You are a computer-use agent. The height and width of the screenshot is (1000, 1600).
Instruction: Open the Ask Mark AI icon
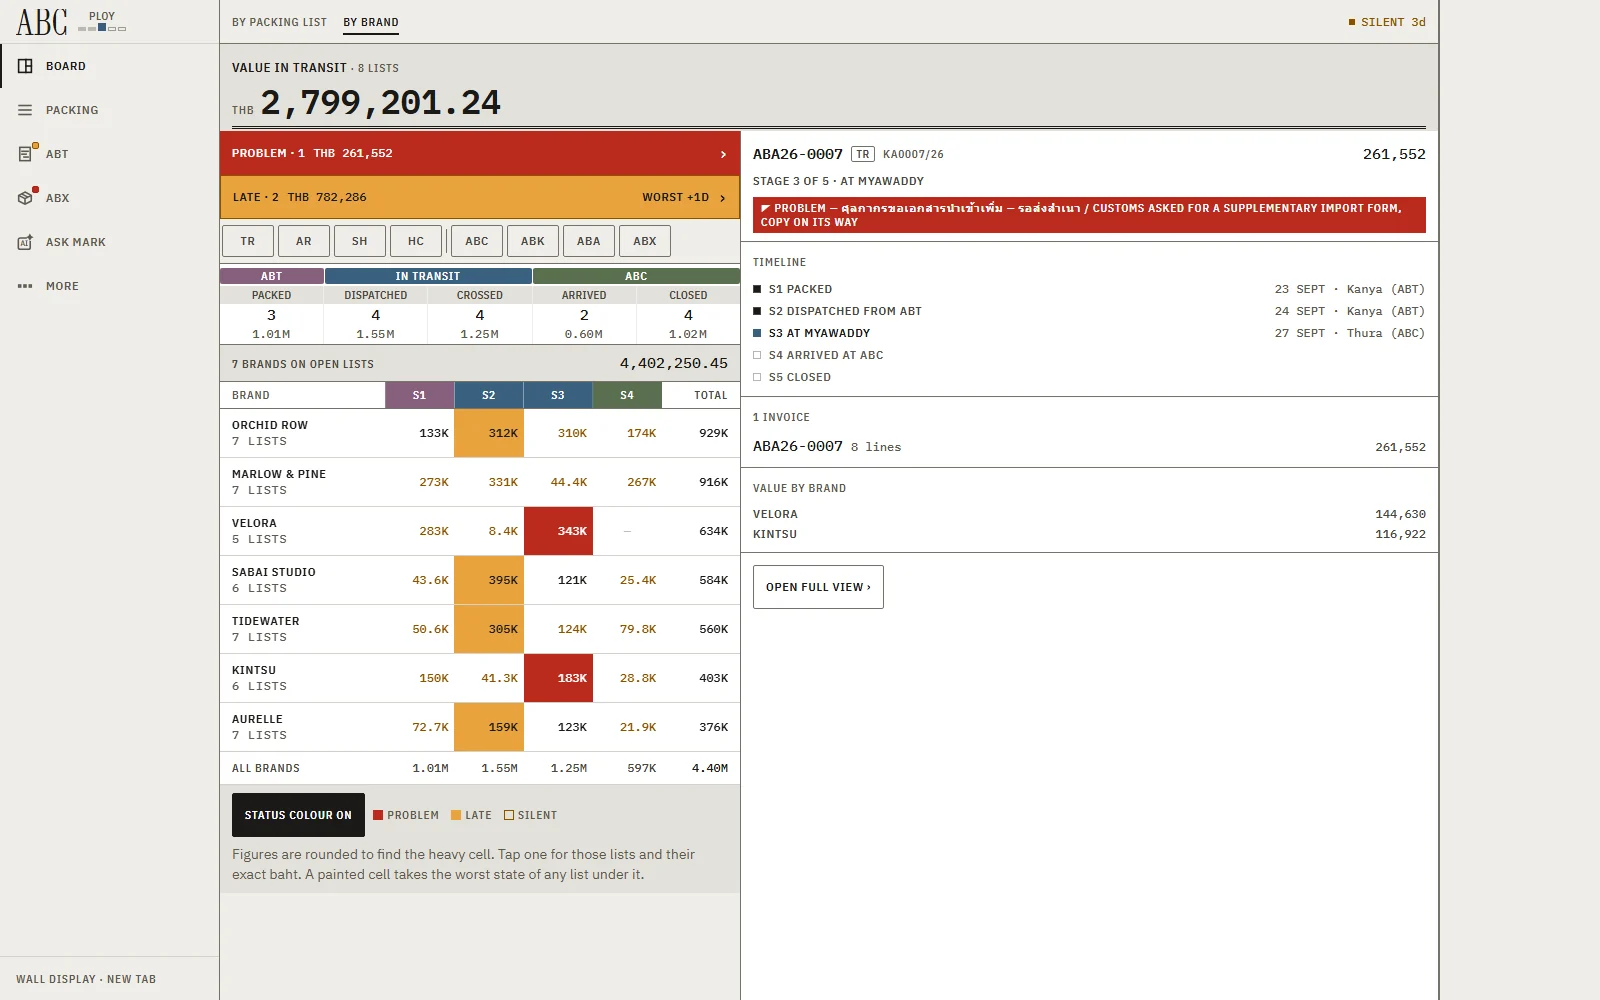coord(25,242)
